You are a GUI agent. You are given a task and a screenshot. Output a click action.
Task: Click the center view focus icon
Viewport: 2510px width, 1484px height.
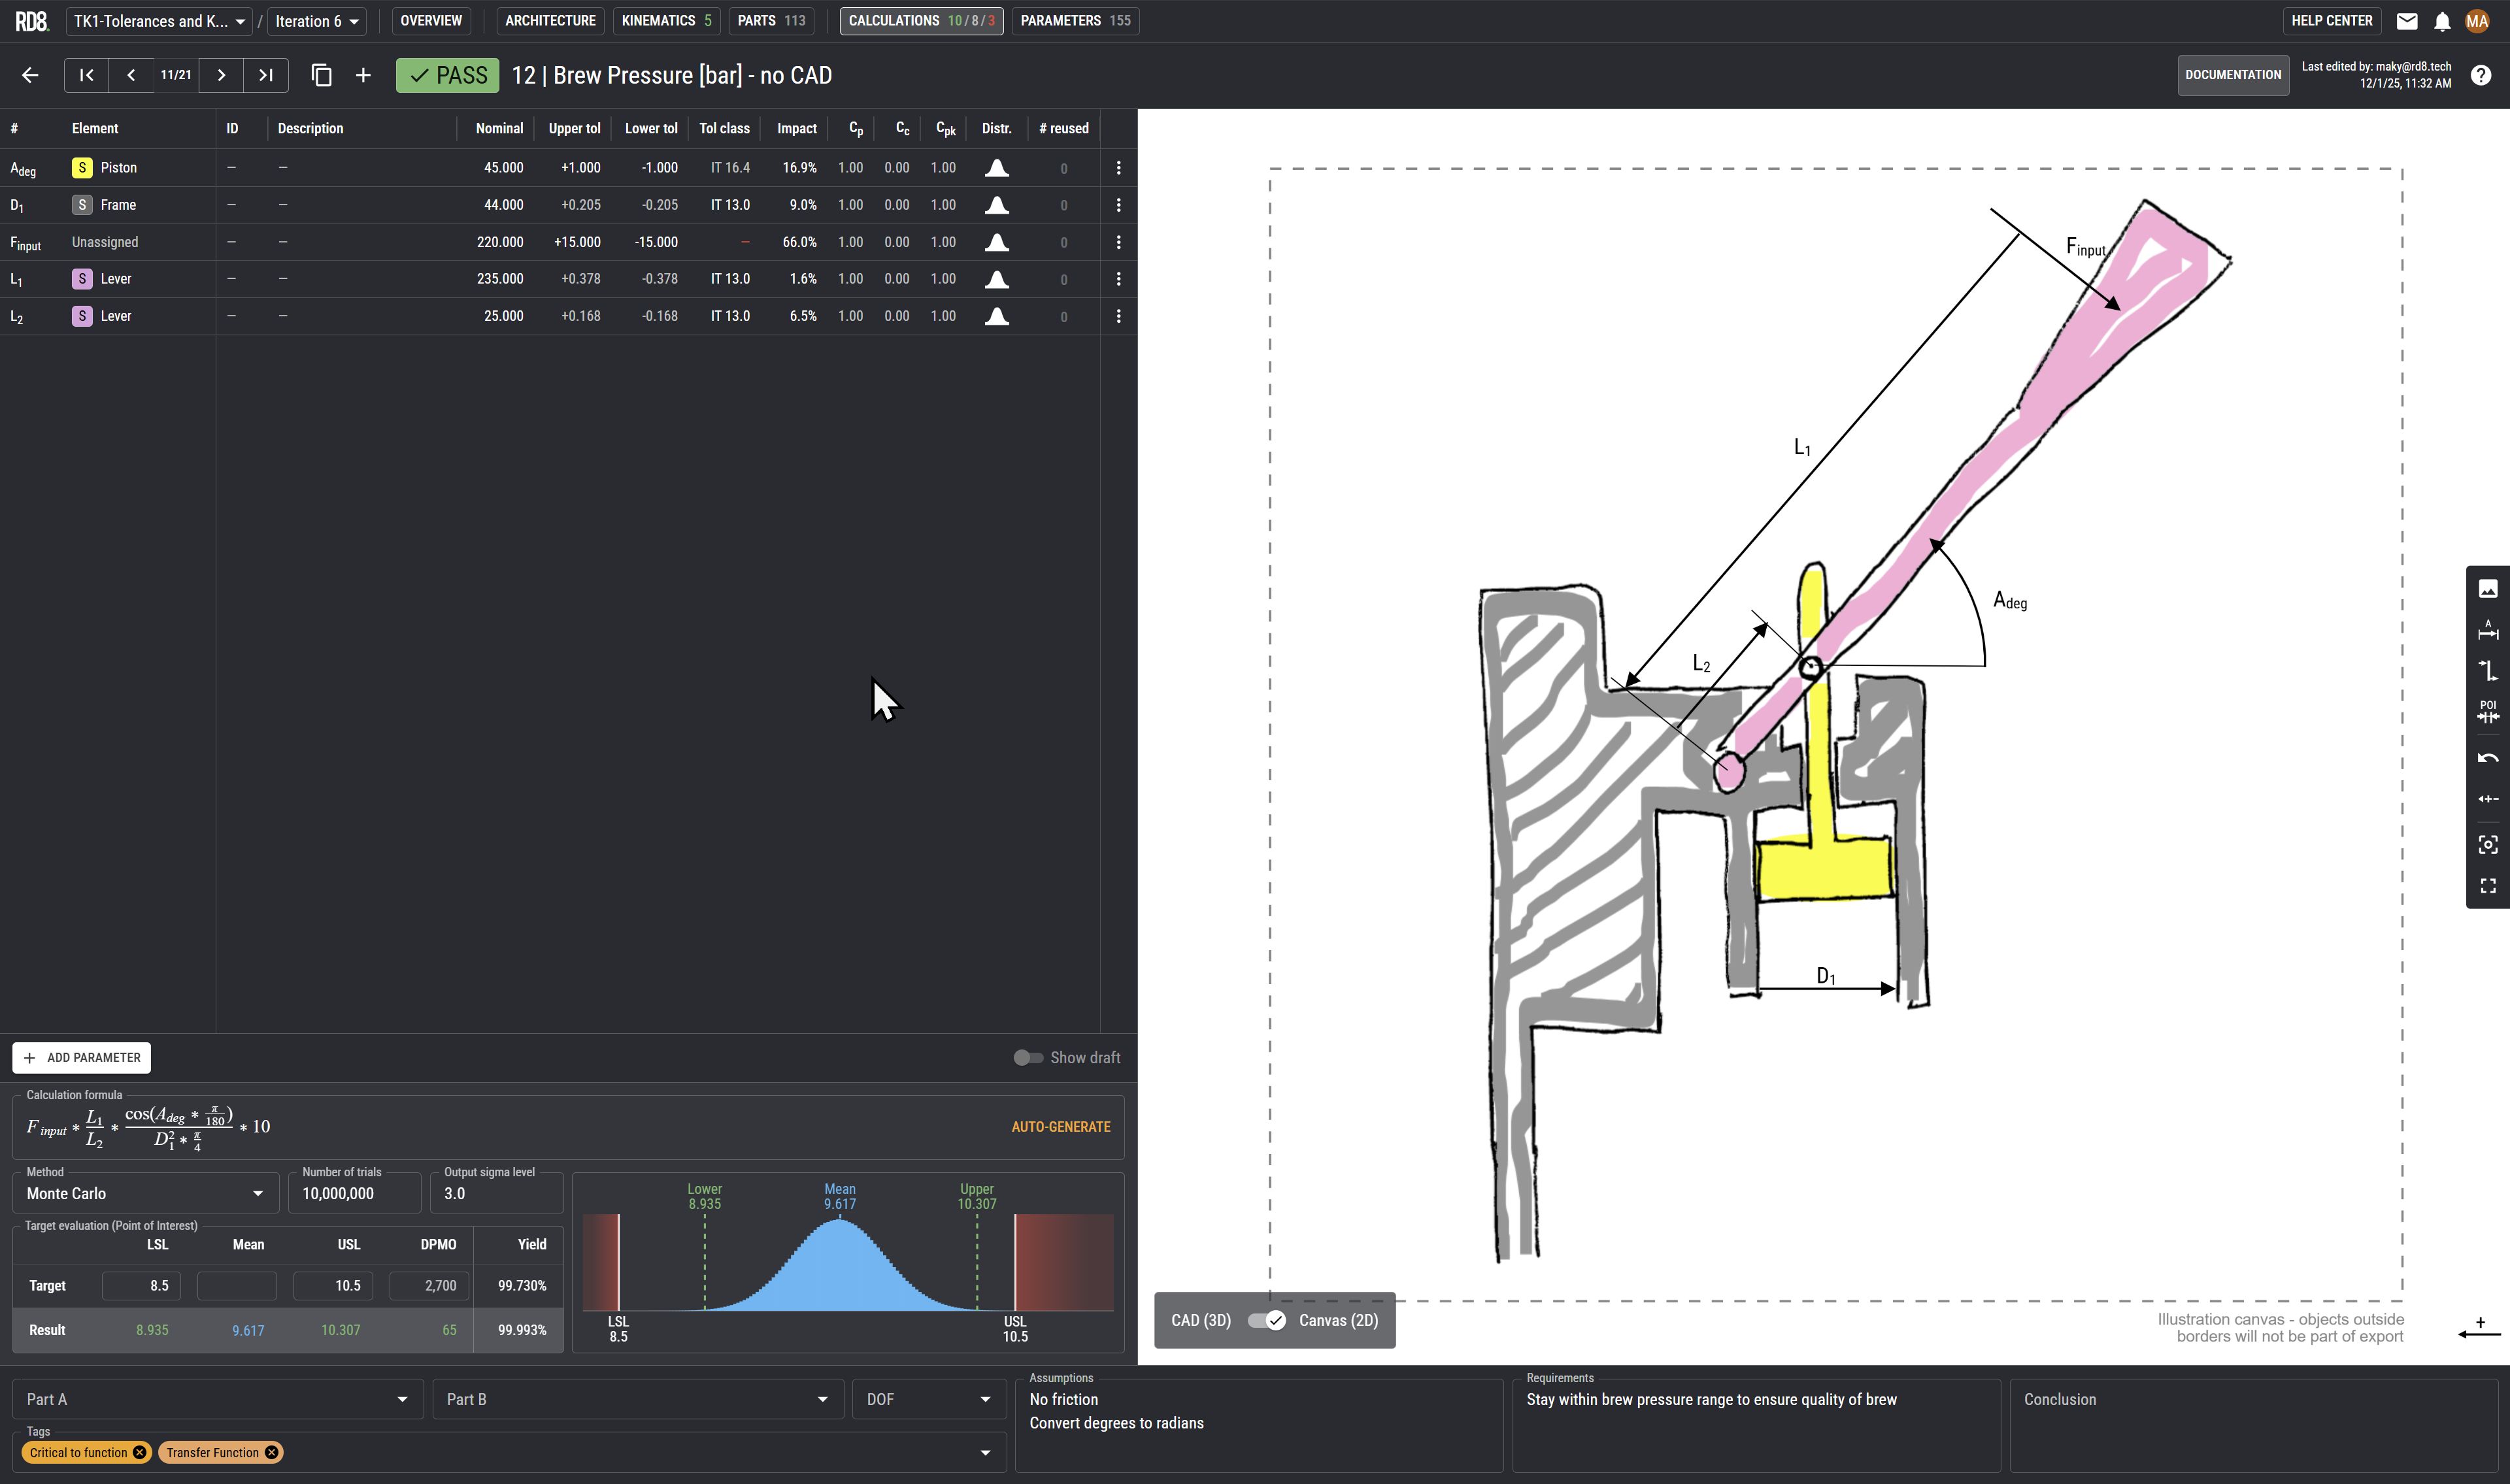pyautogui.click(x=2487, y=845)
